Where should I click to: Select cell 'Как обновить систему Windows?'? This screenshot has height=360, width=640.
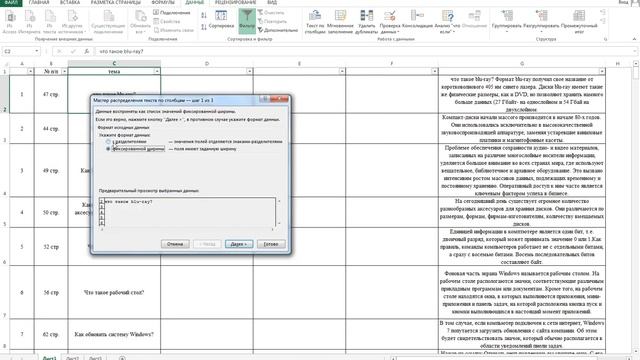114,334
